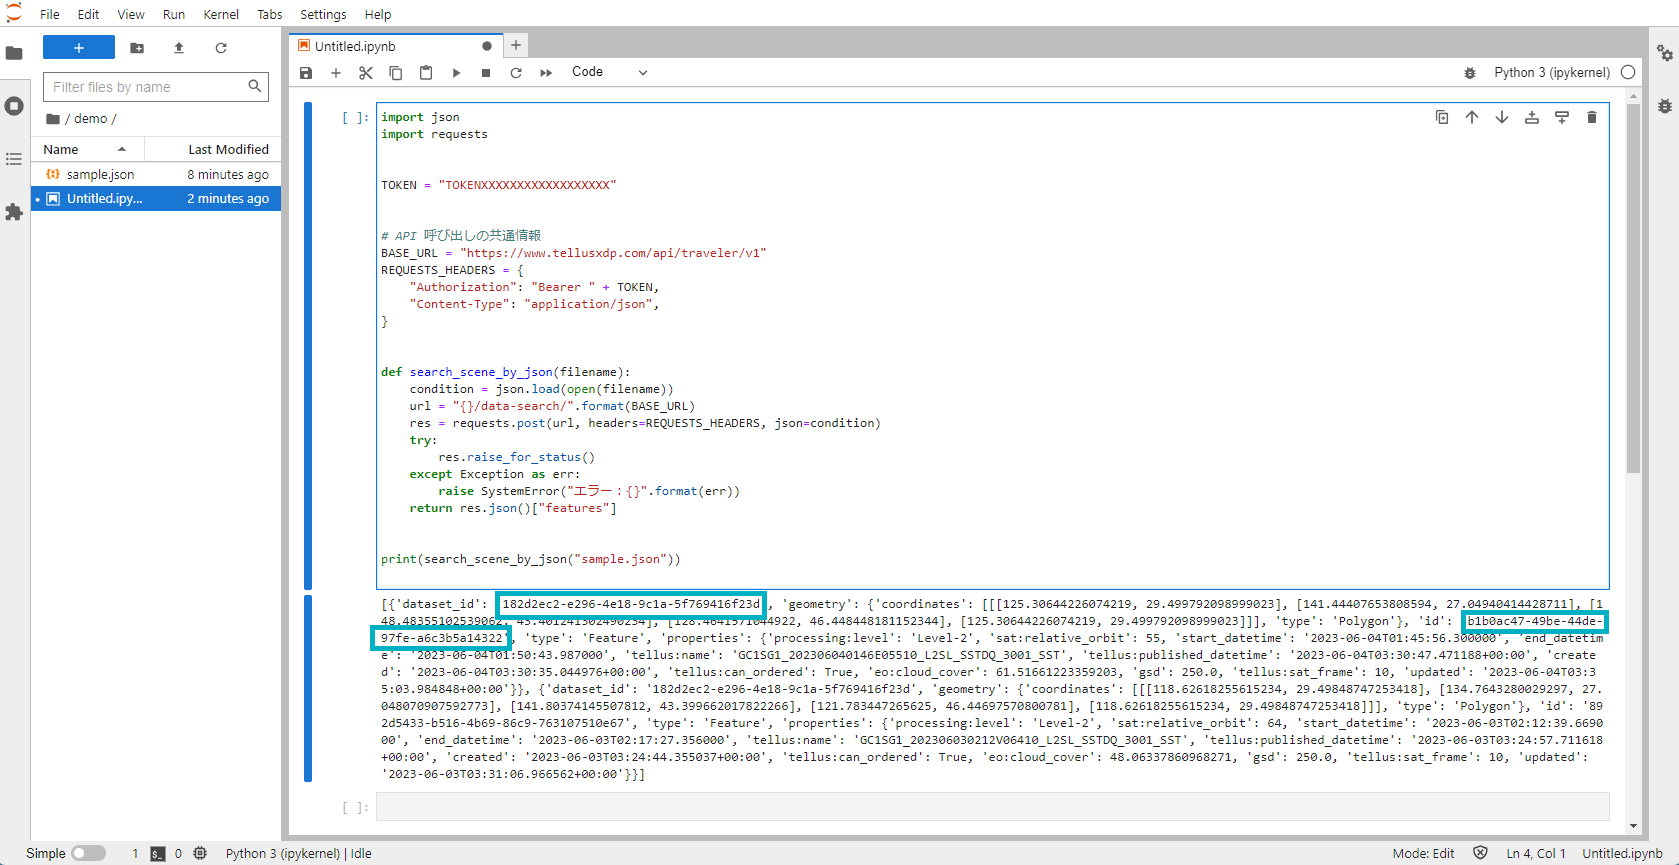This screenshot has width=1679, height=865.
Task: Navigate to the demo breadcrumb folder
Action: click(90, 118)
